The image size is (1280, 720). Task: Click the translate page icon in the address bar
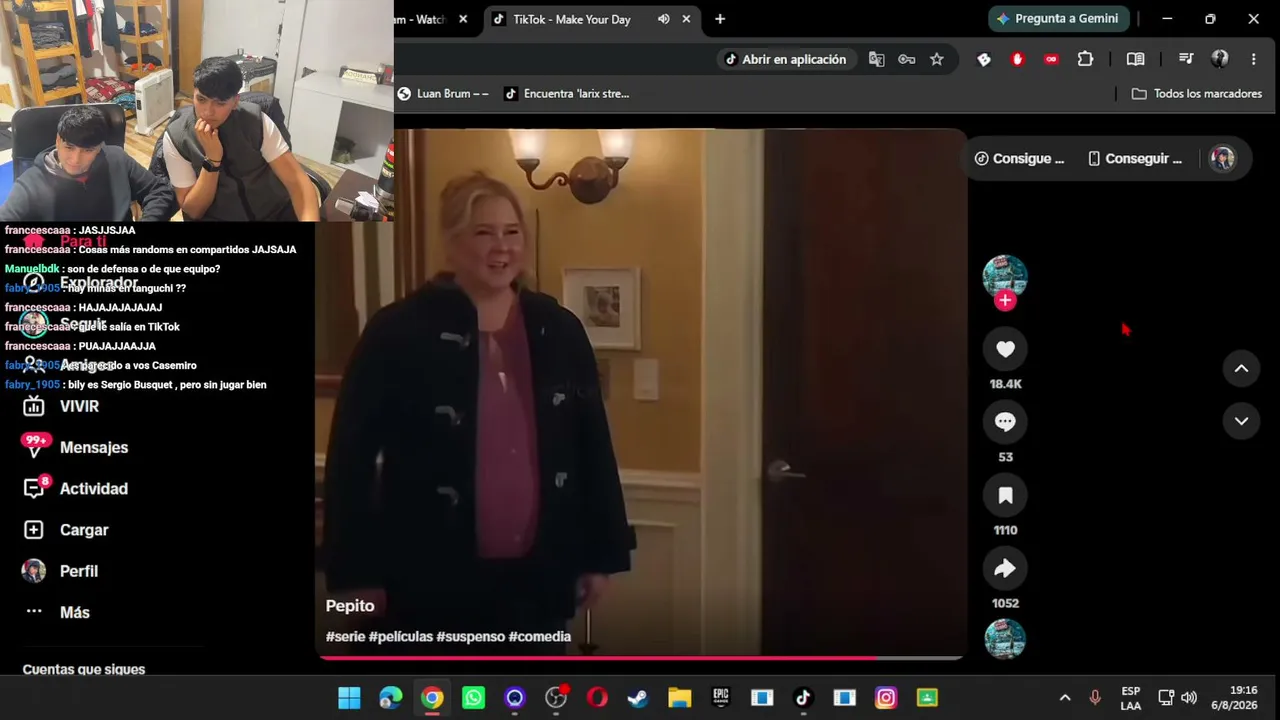(877, 59)
